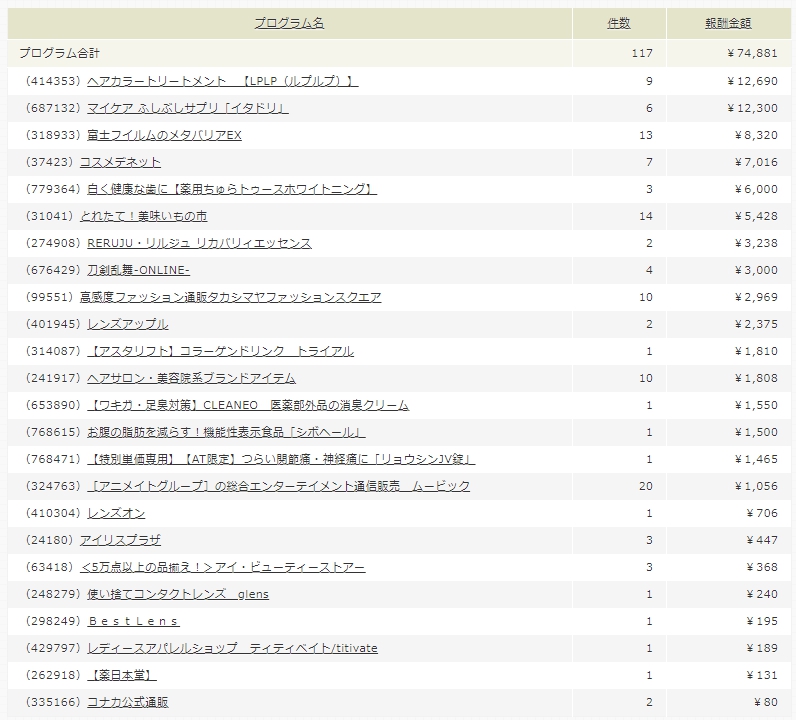This screenshot has height=720, width=796.
Task: Open 使い捨てコンタクトレンズ glens link
Action: point(178,594)
